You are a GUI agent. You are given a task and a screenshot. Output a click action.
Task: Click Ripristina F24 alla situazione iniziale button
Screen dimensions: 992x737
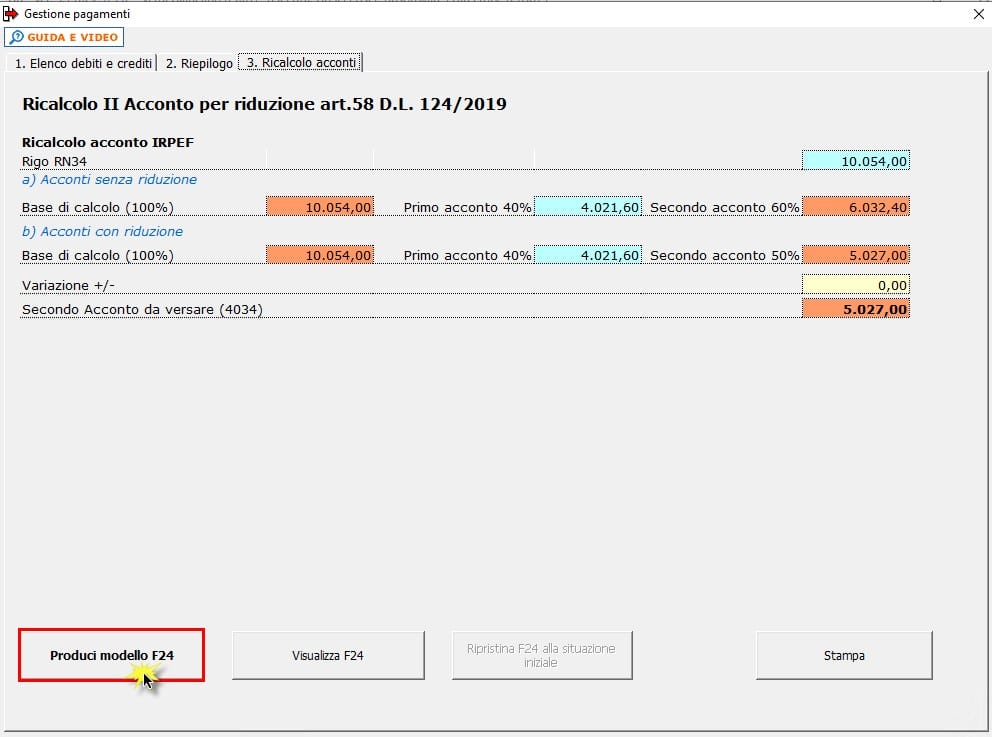[x=542, y=655]
